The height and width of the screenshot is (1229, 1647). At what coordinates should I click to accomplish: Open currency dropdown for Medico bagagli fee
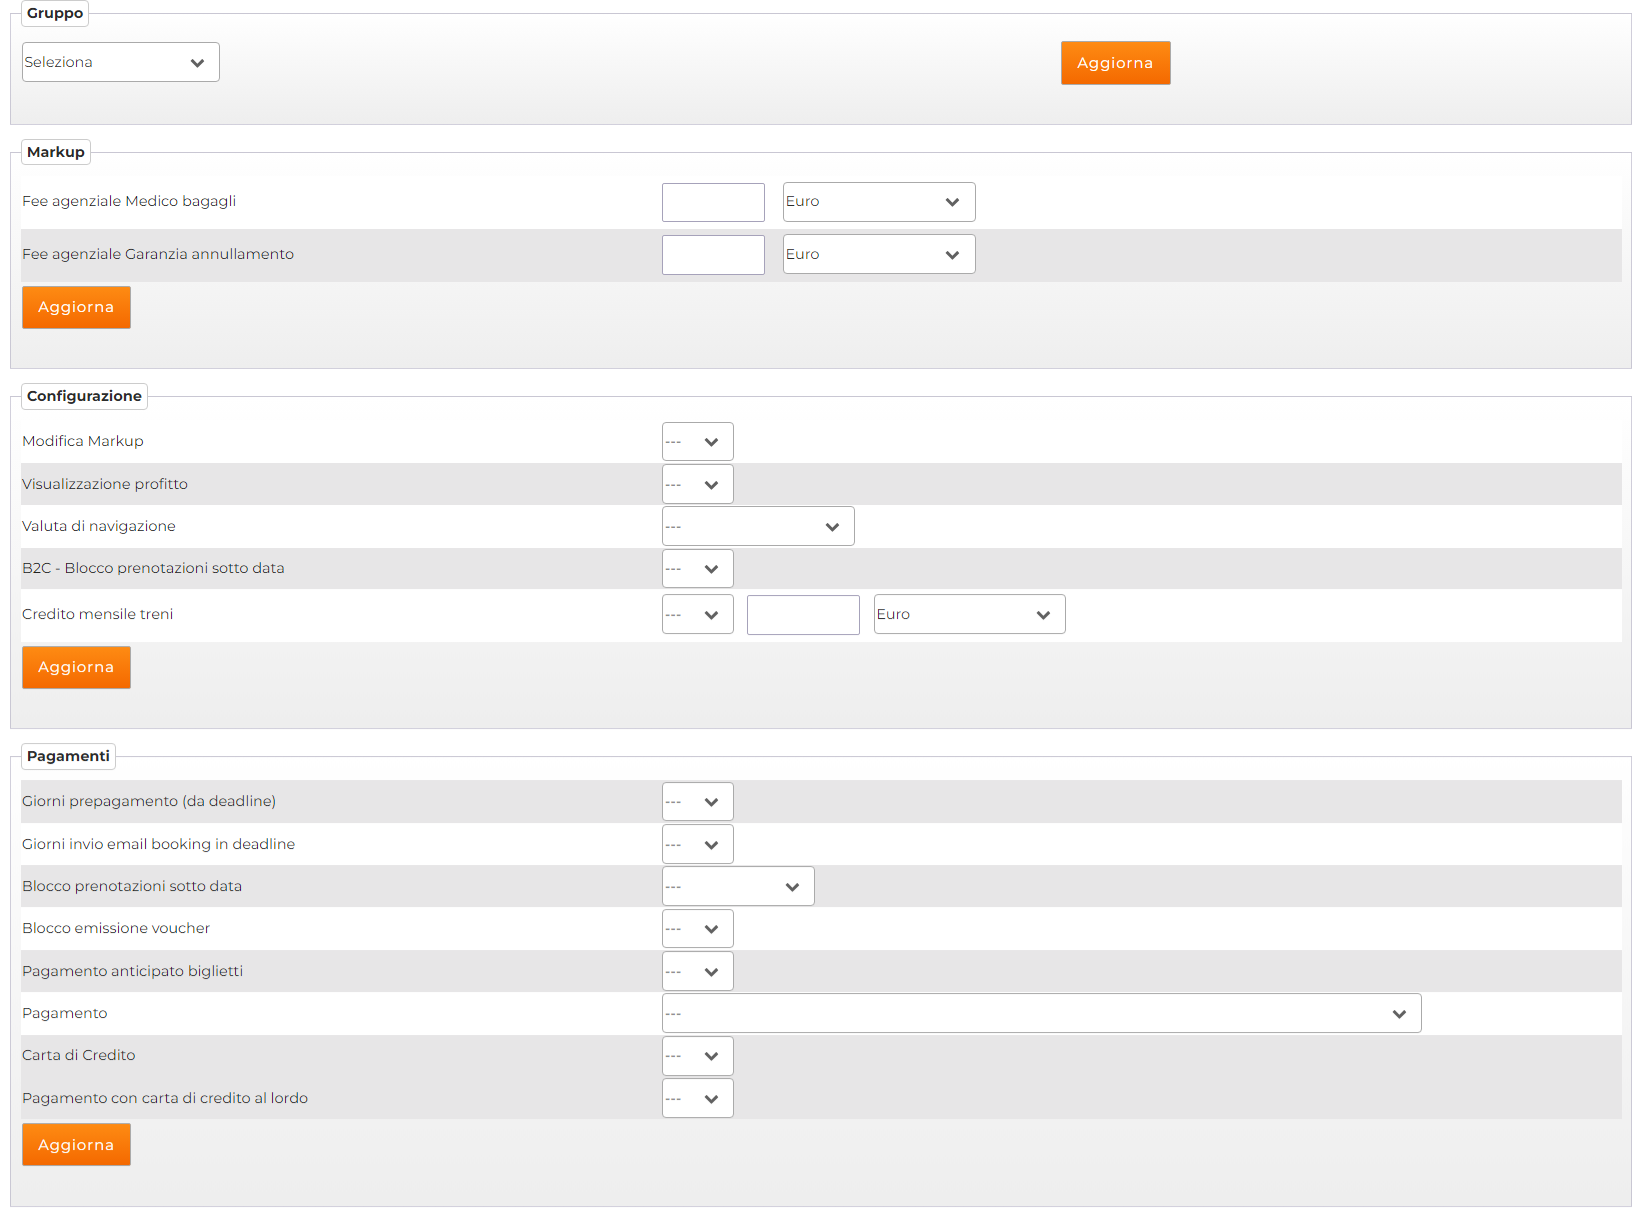(879, 202)
